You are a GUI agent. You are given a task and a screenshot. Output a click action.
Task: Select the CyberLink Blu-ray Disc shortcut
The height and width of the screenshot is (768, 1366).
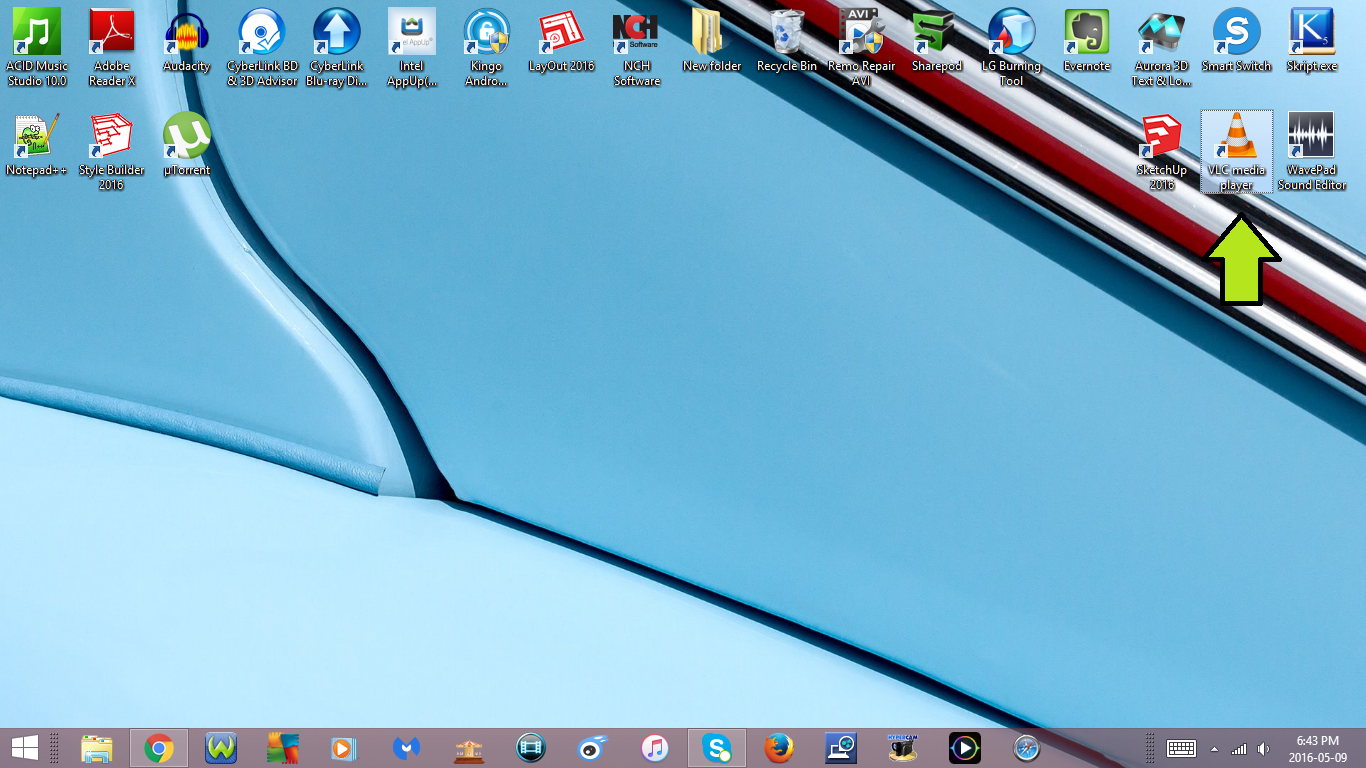(337, 48)
